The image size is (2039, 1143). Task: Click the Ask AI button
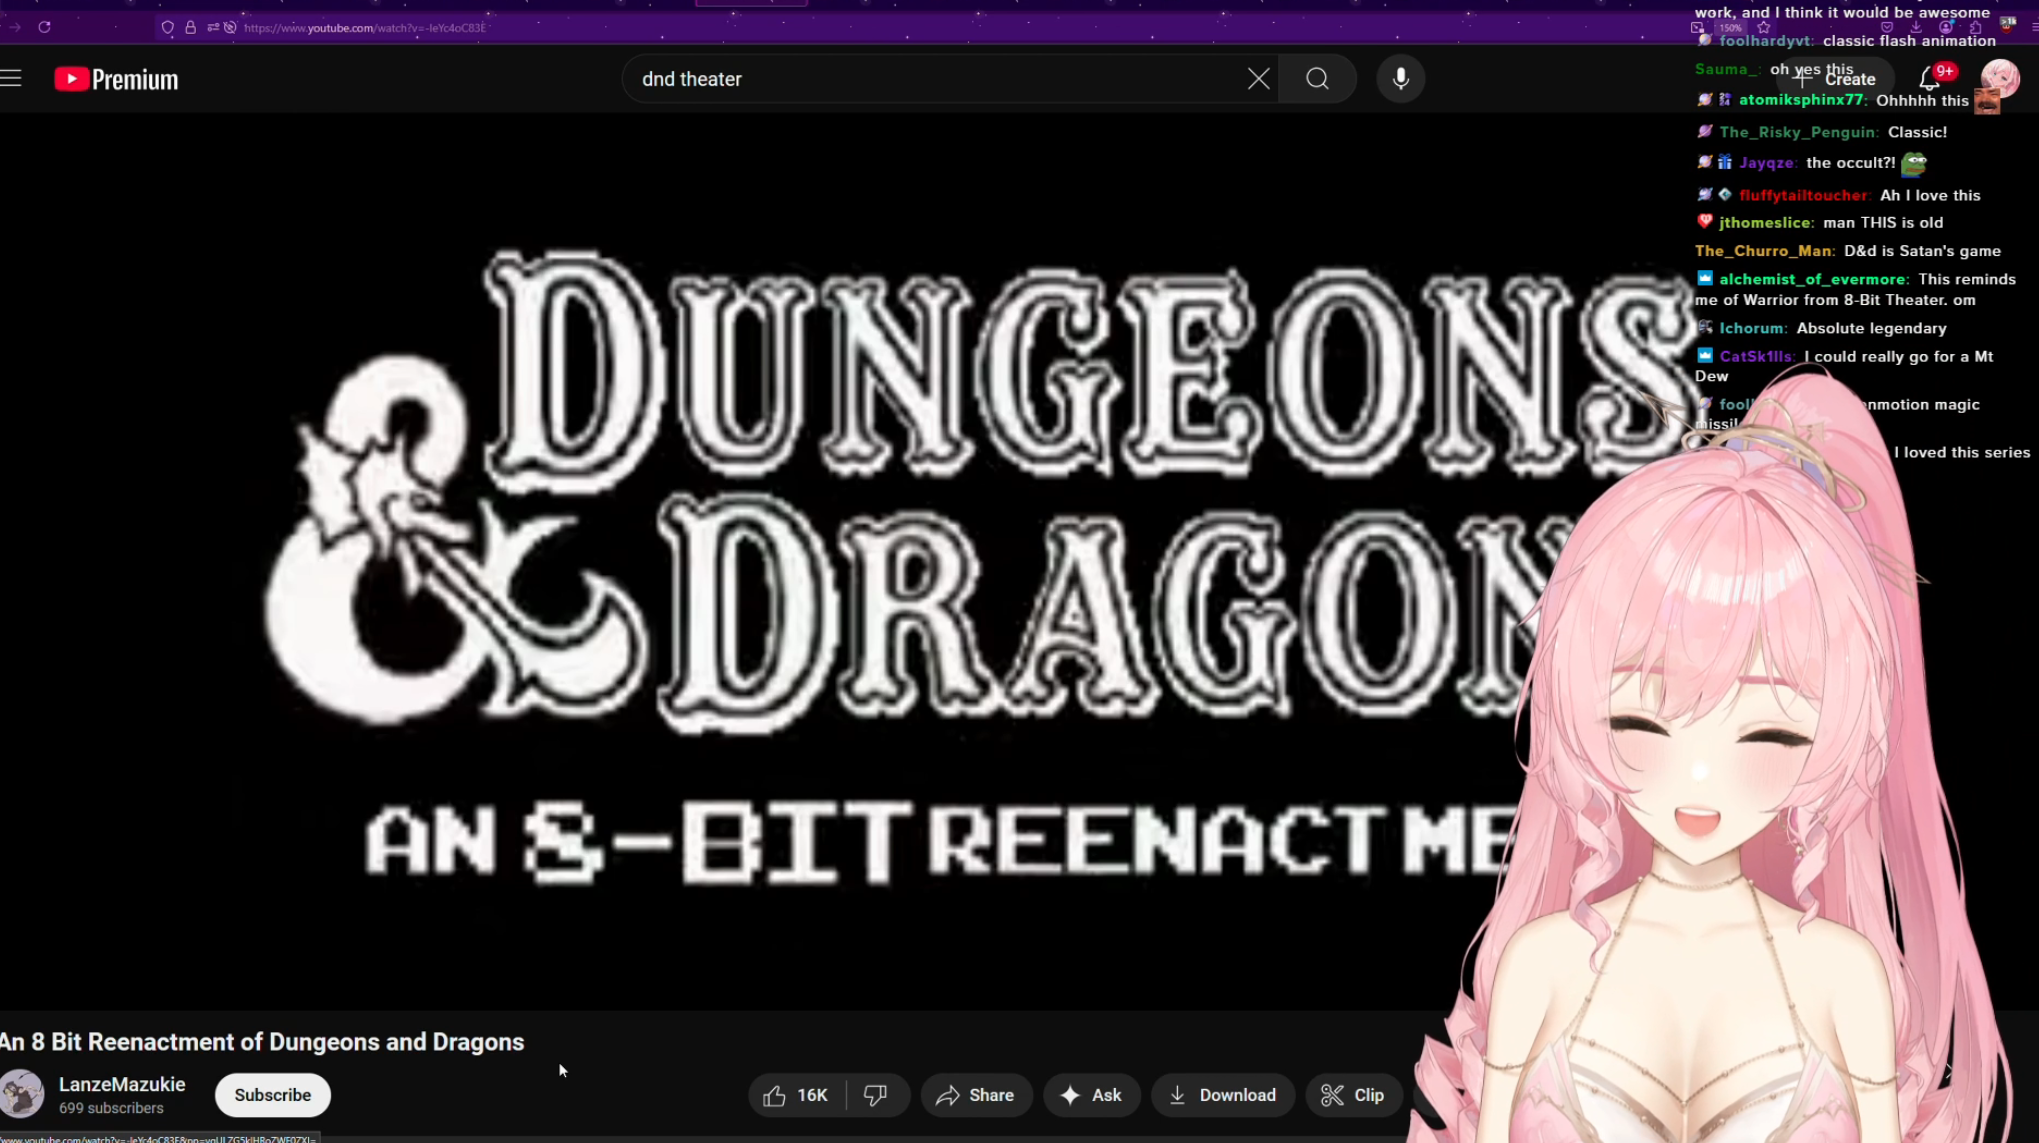click(1091, 1095)
